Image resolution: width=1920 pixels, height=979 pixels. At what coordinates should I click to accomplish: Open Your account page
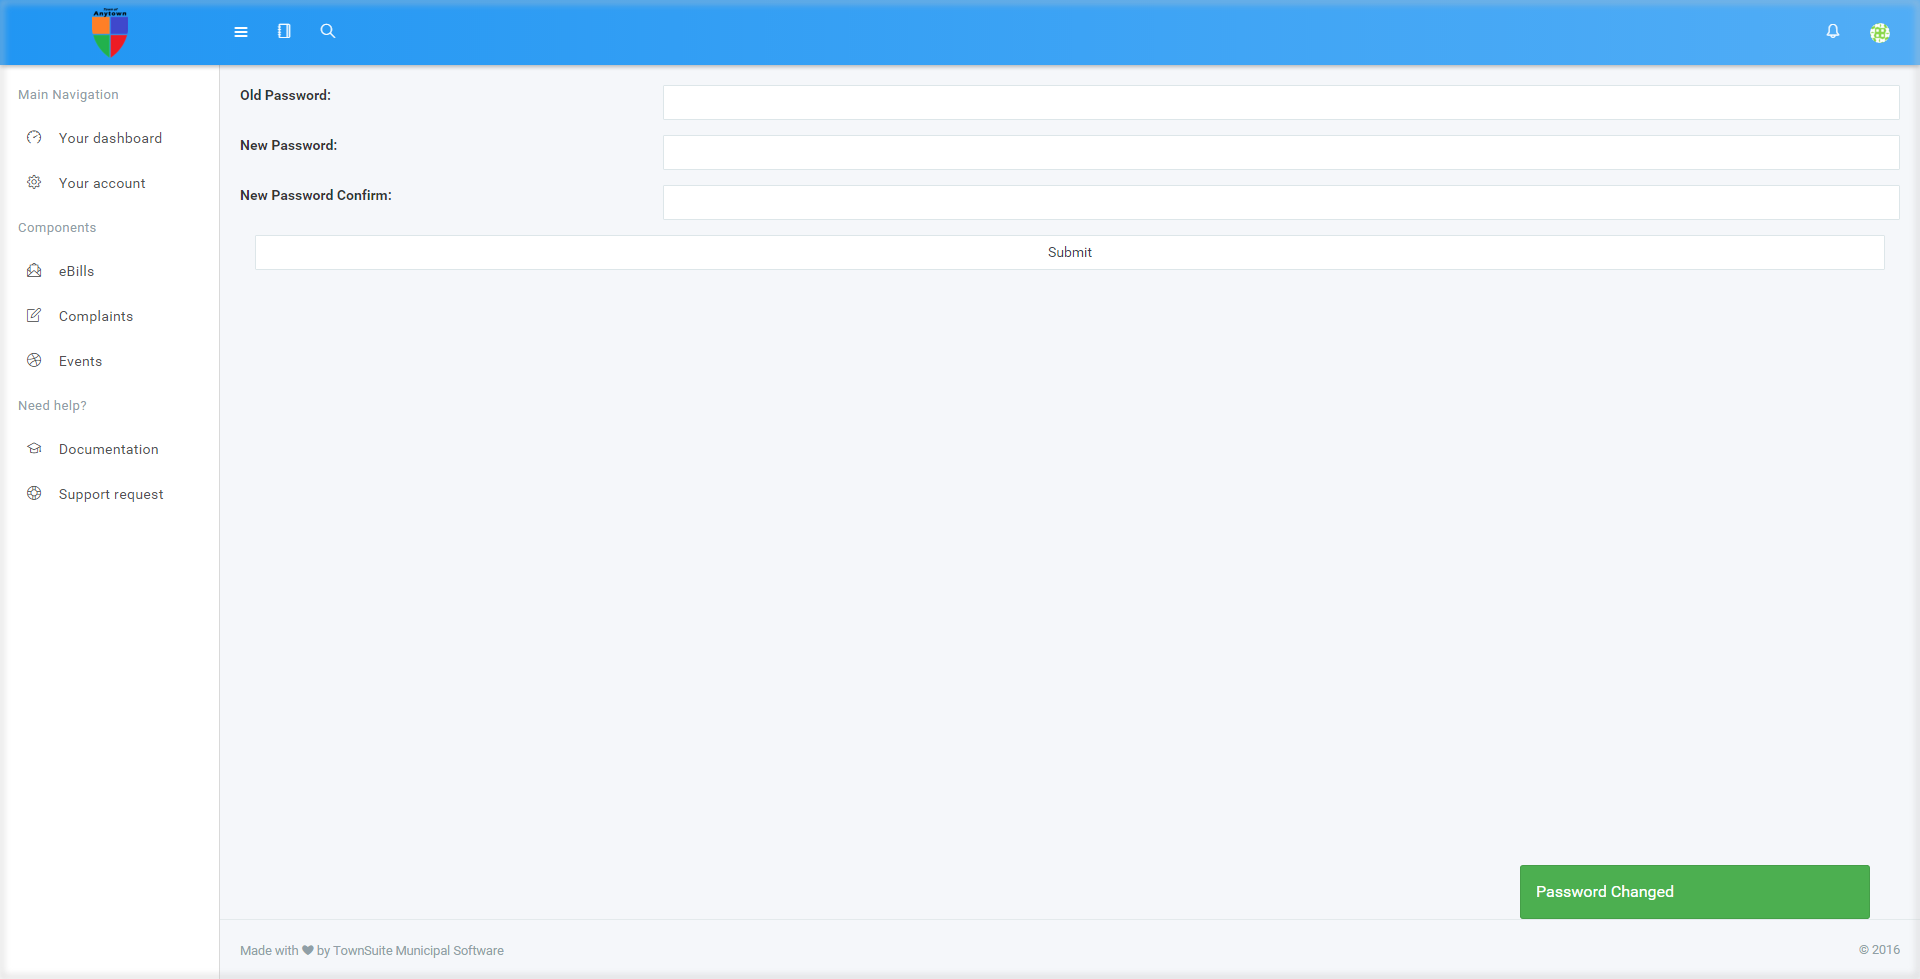[102, 183]
